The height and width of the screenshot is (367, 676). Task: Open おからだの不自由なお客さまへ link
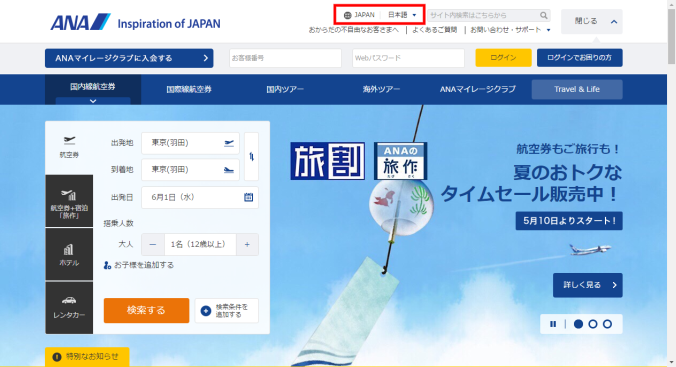click(x=354, y=30)
